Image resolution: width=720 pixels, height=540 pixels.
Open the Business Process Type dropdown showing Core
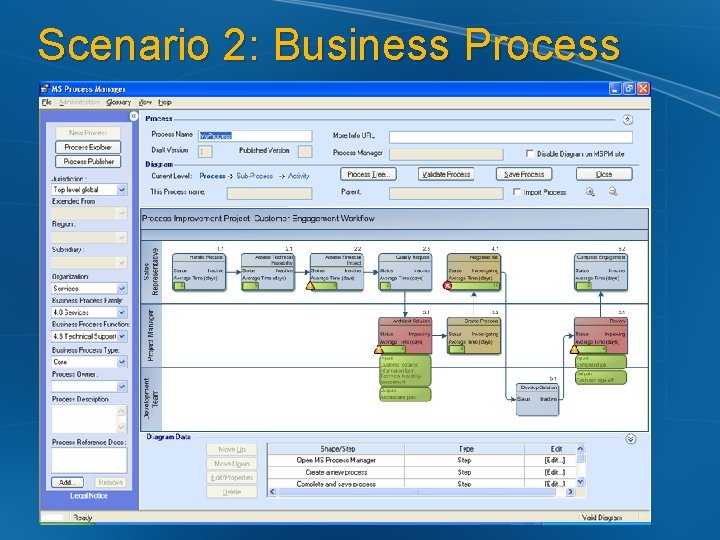[x=122, y=362]
